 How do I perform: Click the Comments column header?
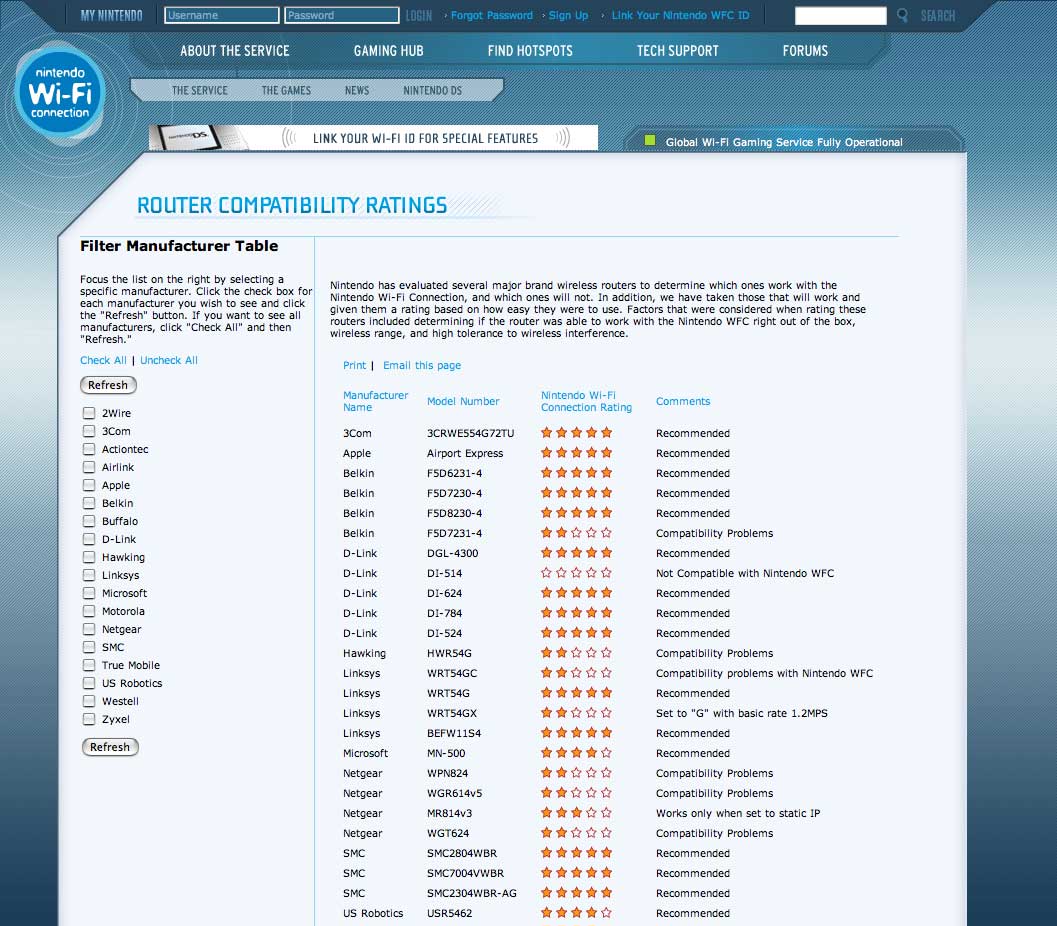click(683, 401)
